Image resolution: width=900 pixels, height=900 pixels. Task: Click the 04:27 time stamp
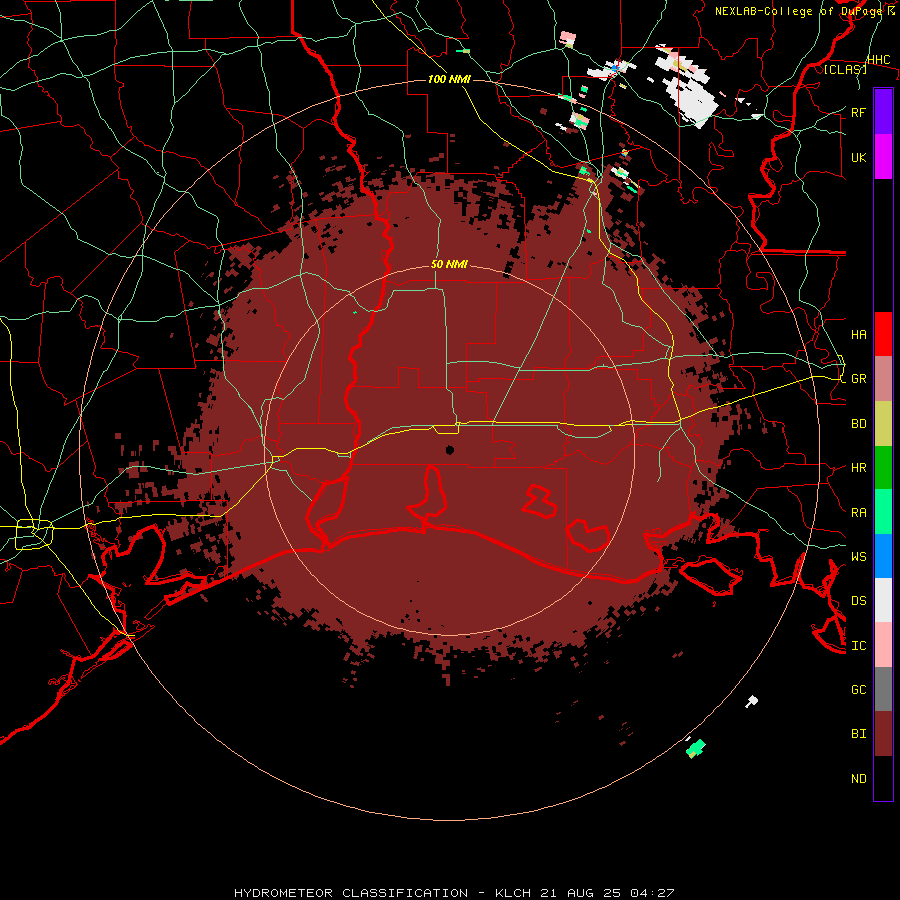coord(651,893)
